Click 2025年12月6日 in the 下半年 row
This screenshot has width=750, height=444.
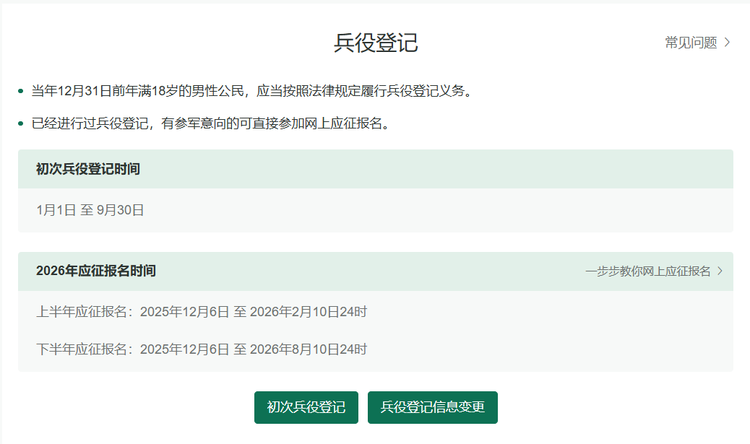pos(185,349)
